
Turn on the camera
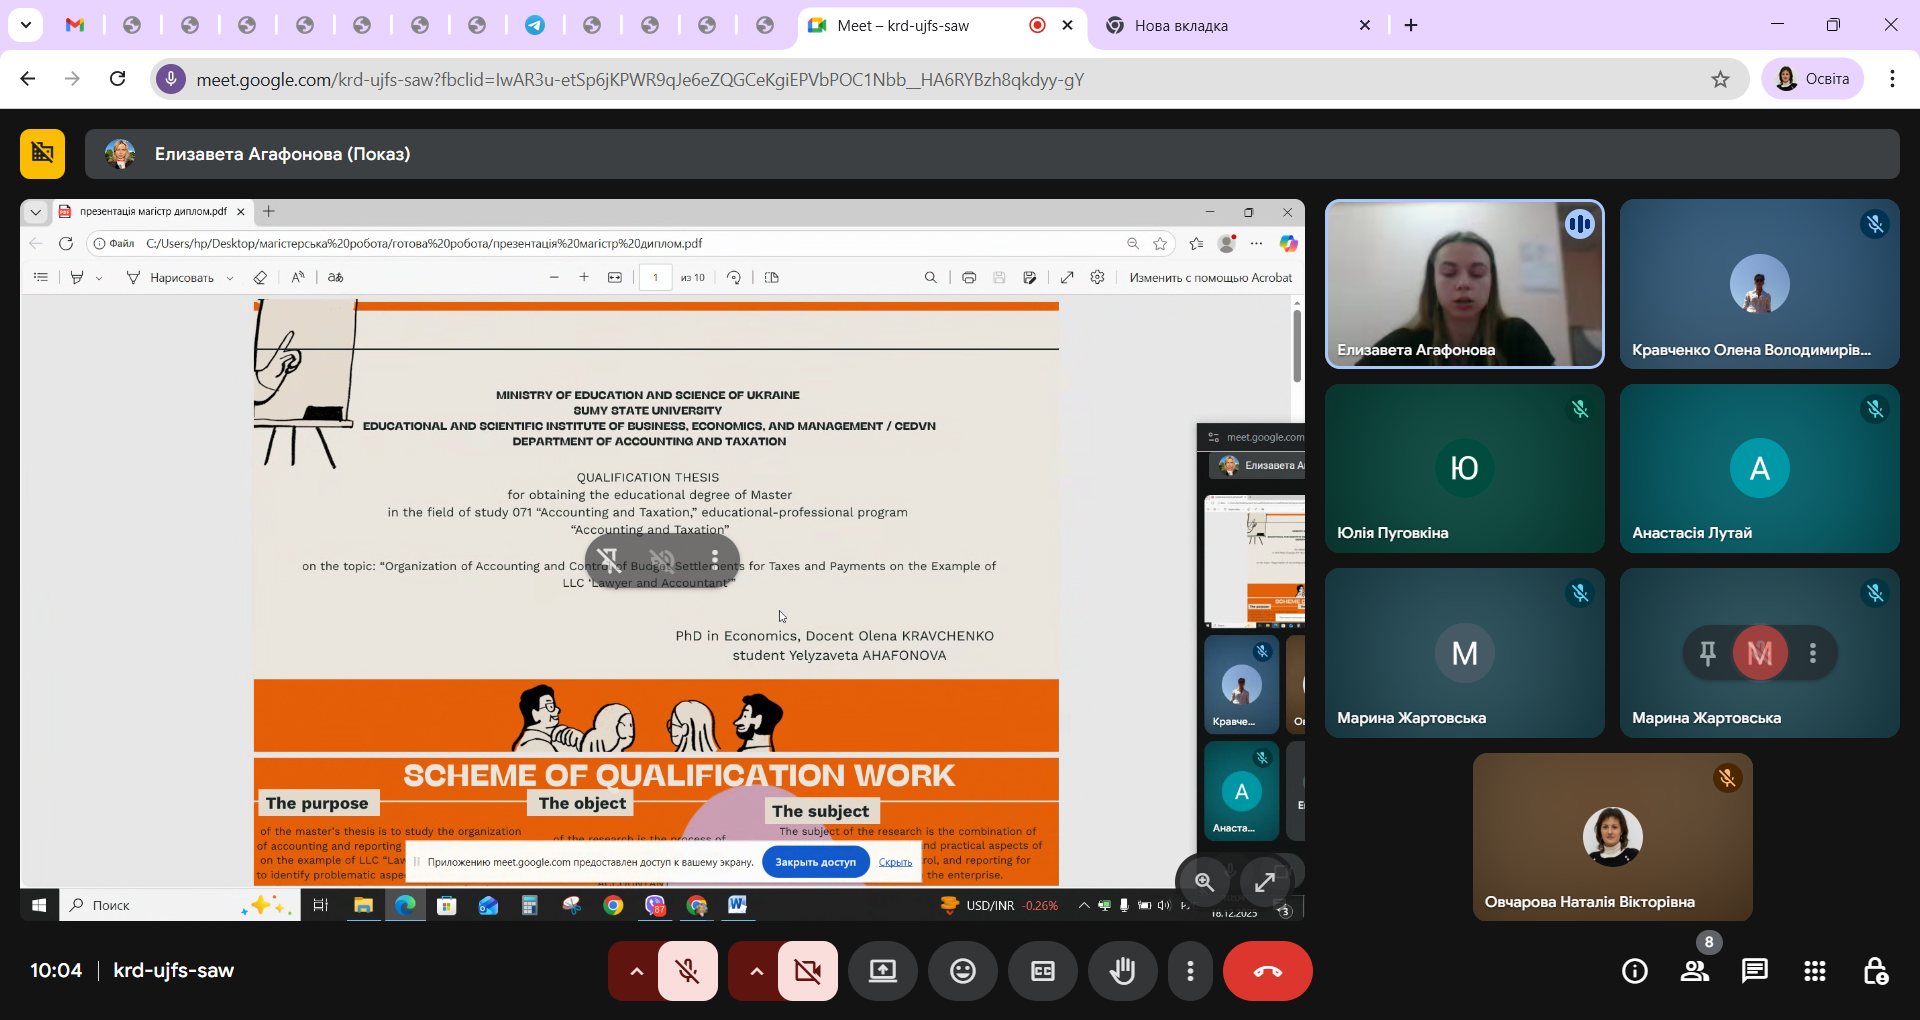808,971
